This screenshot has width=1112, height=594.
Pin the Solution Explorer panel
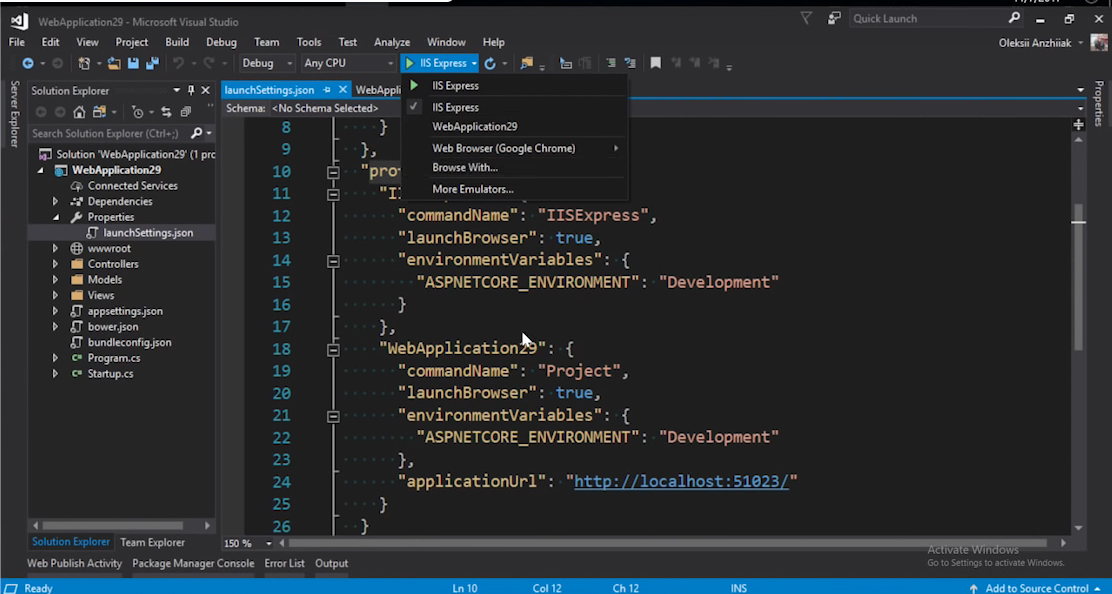coord(191,90)
